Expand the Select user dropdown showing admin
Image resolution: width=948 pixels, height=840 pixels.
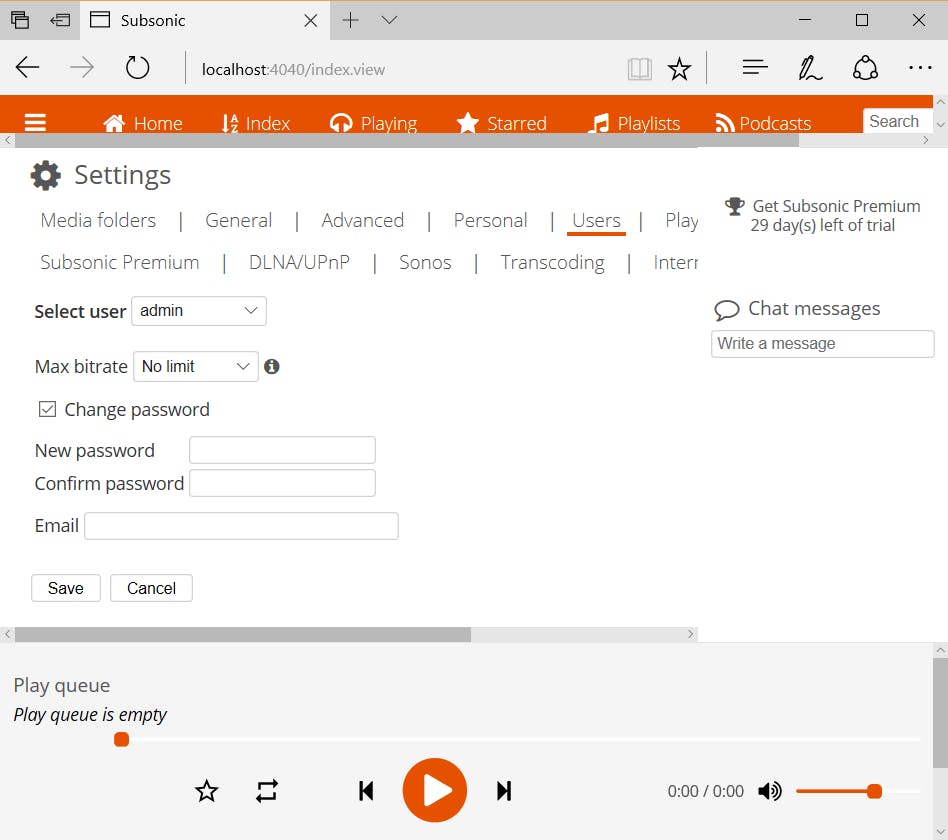[x=199, y=311]
